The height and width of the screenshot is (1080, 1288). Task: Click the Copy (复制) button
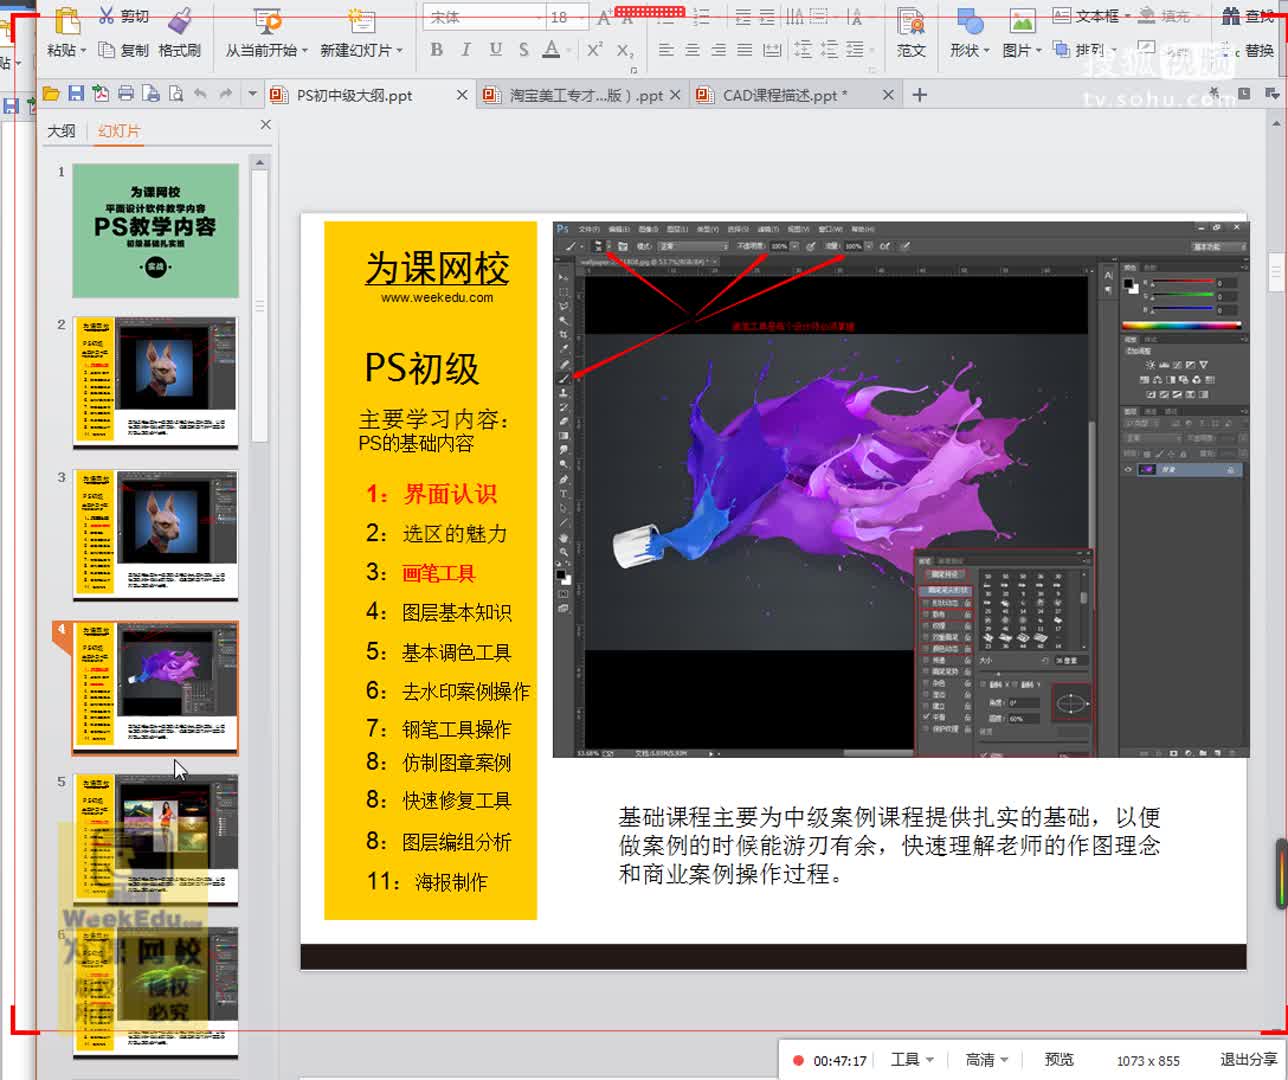tap(124, 50)
